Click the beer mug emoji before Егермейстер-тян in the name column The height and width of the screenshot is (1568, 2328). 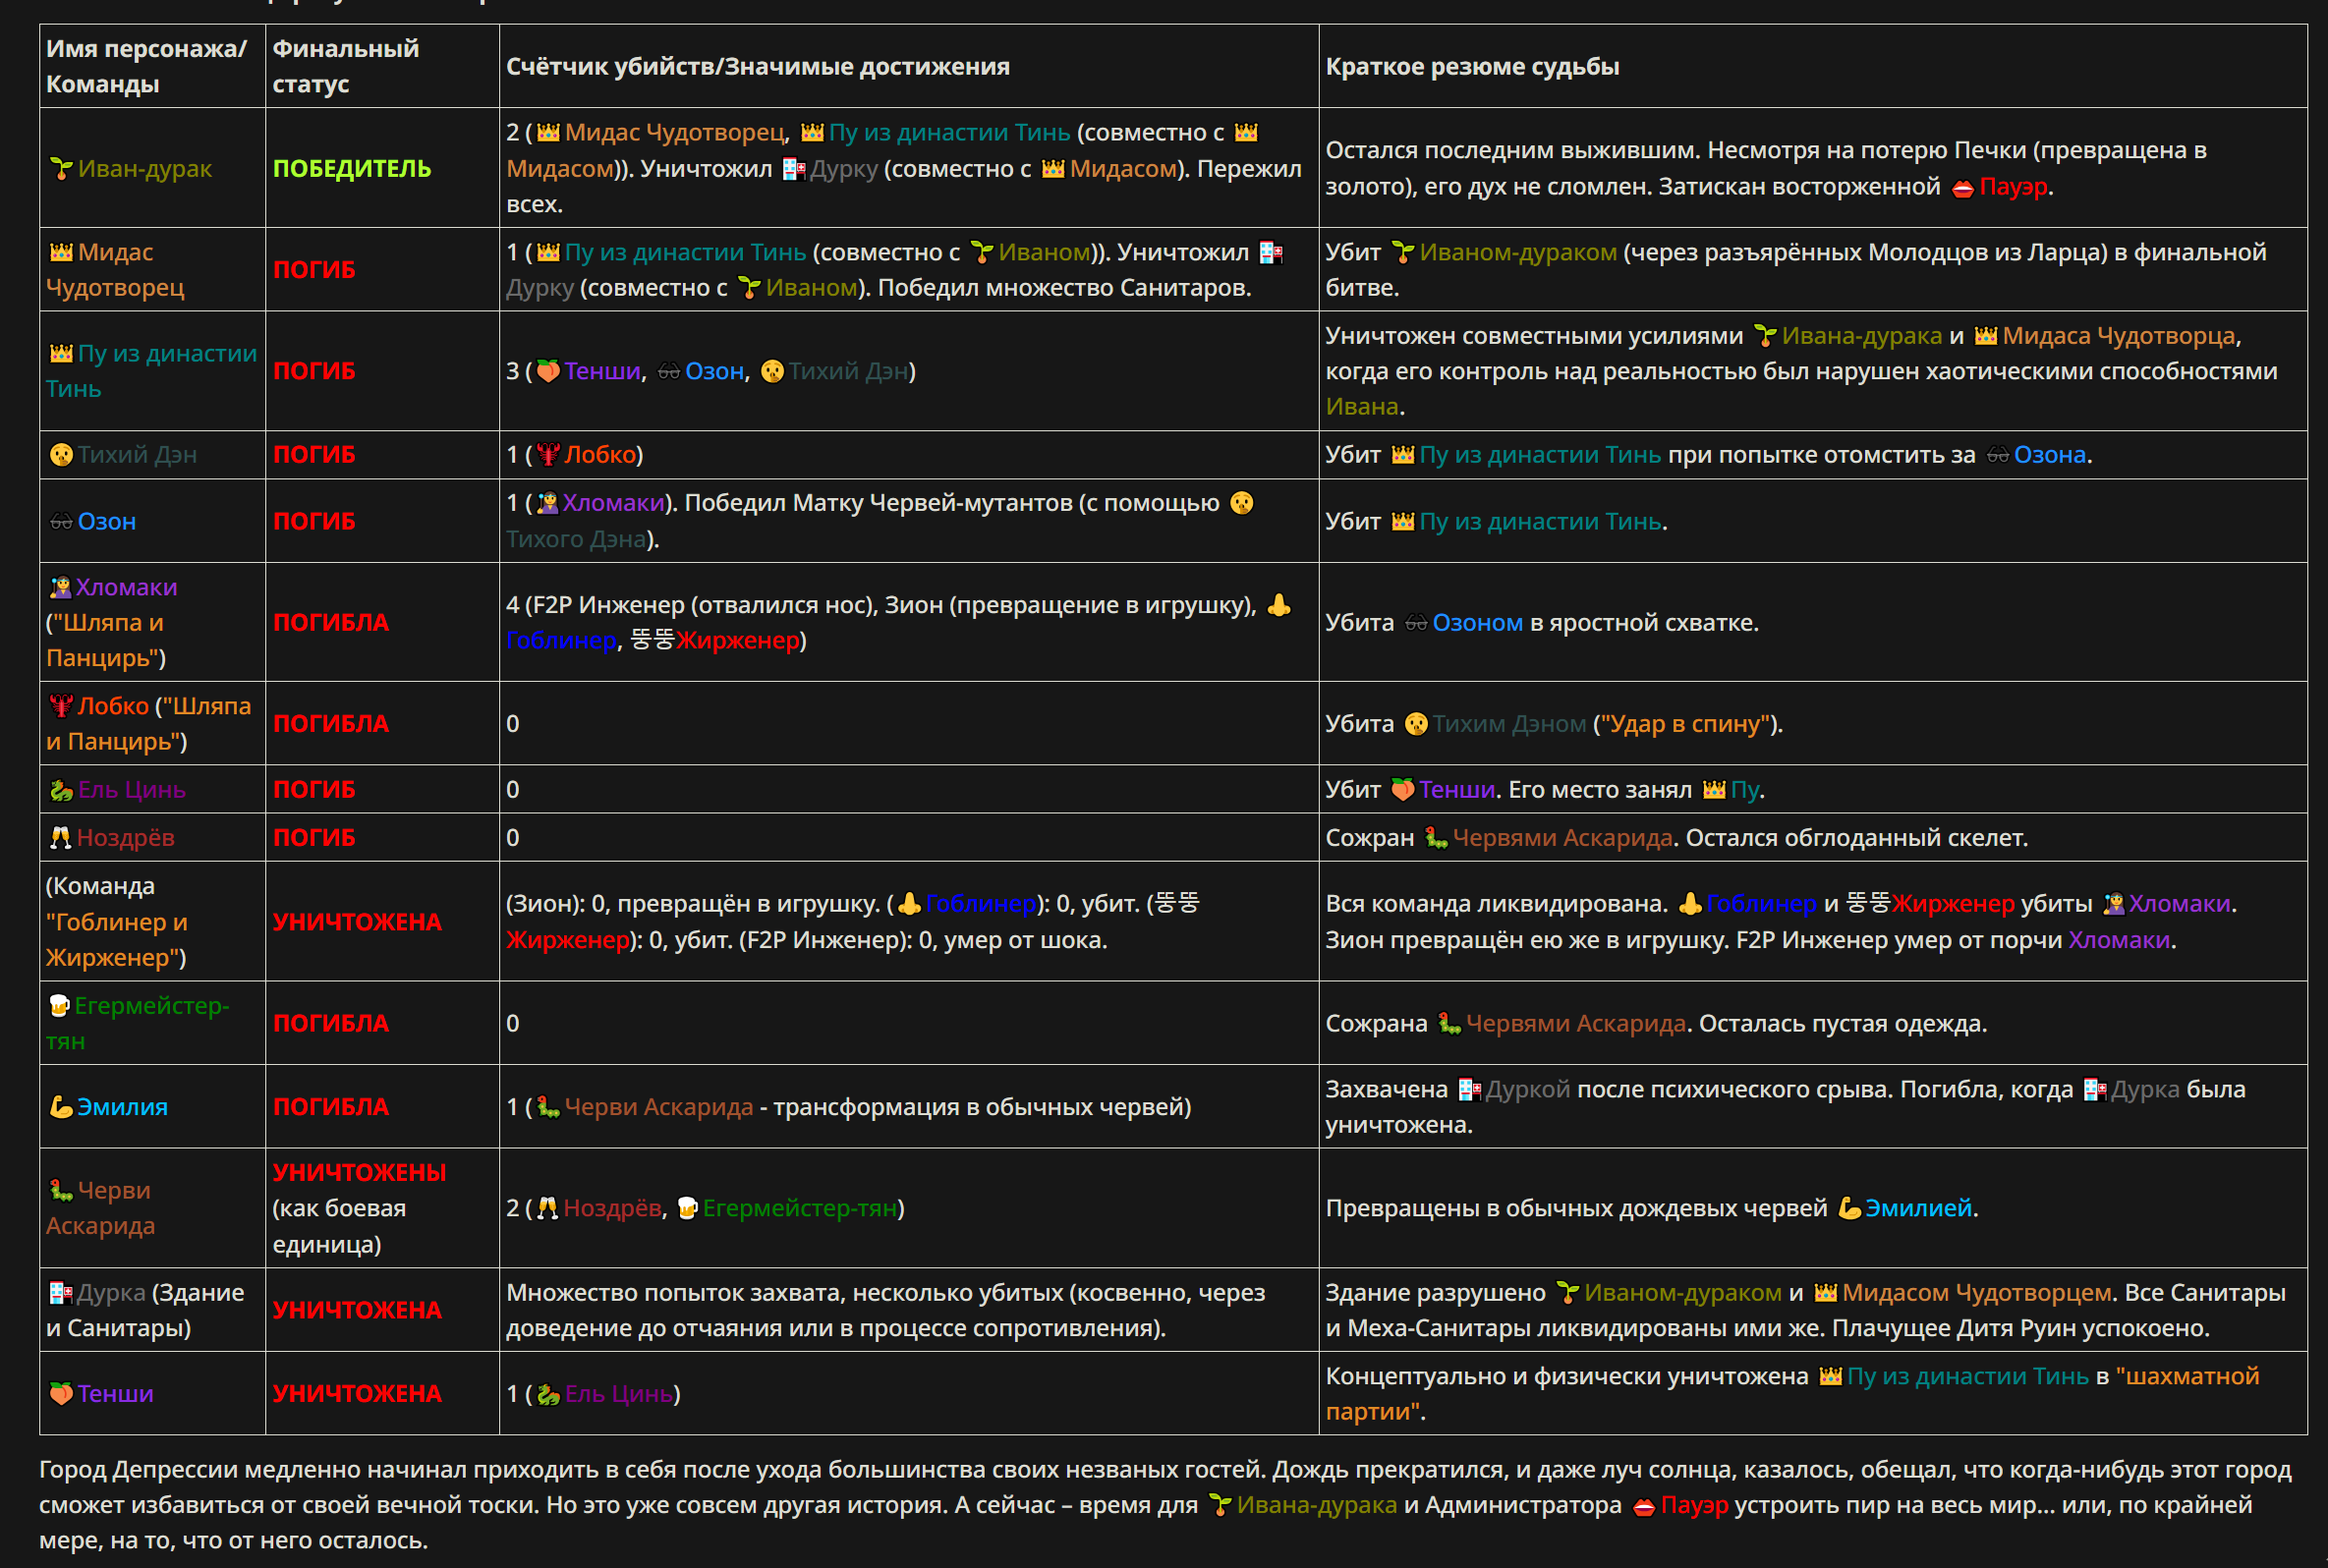click(59, 1006)
